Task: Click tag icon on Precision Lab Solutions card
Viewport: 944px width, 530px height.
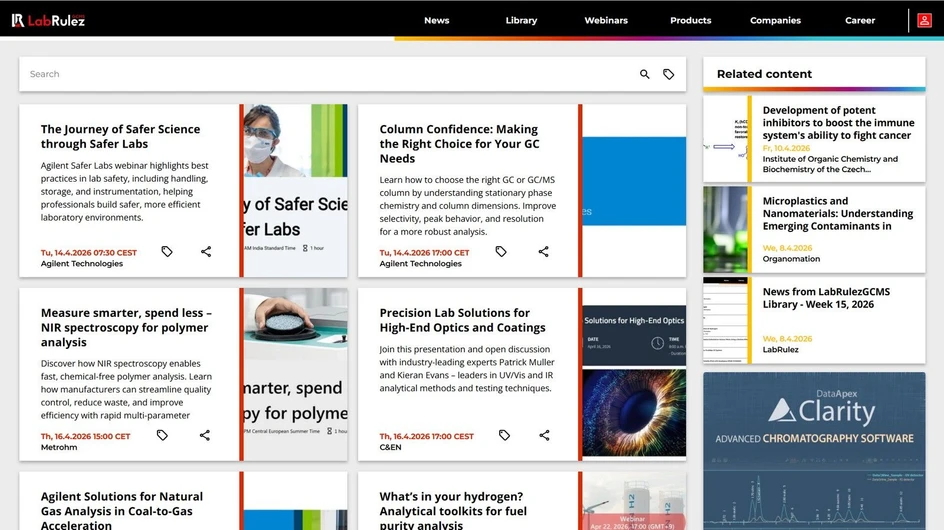Action: [505, 435]
